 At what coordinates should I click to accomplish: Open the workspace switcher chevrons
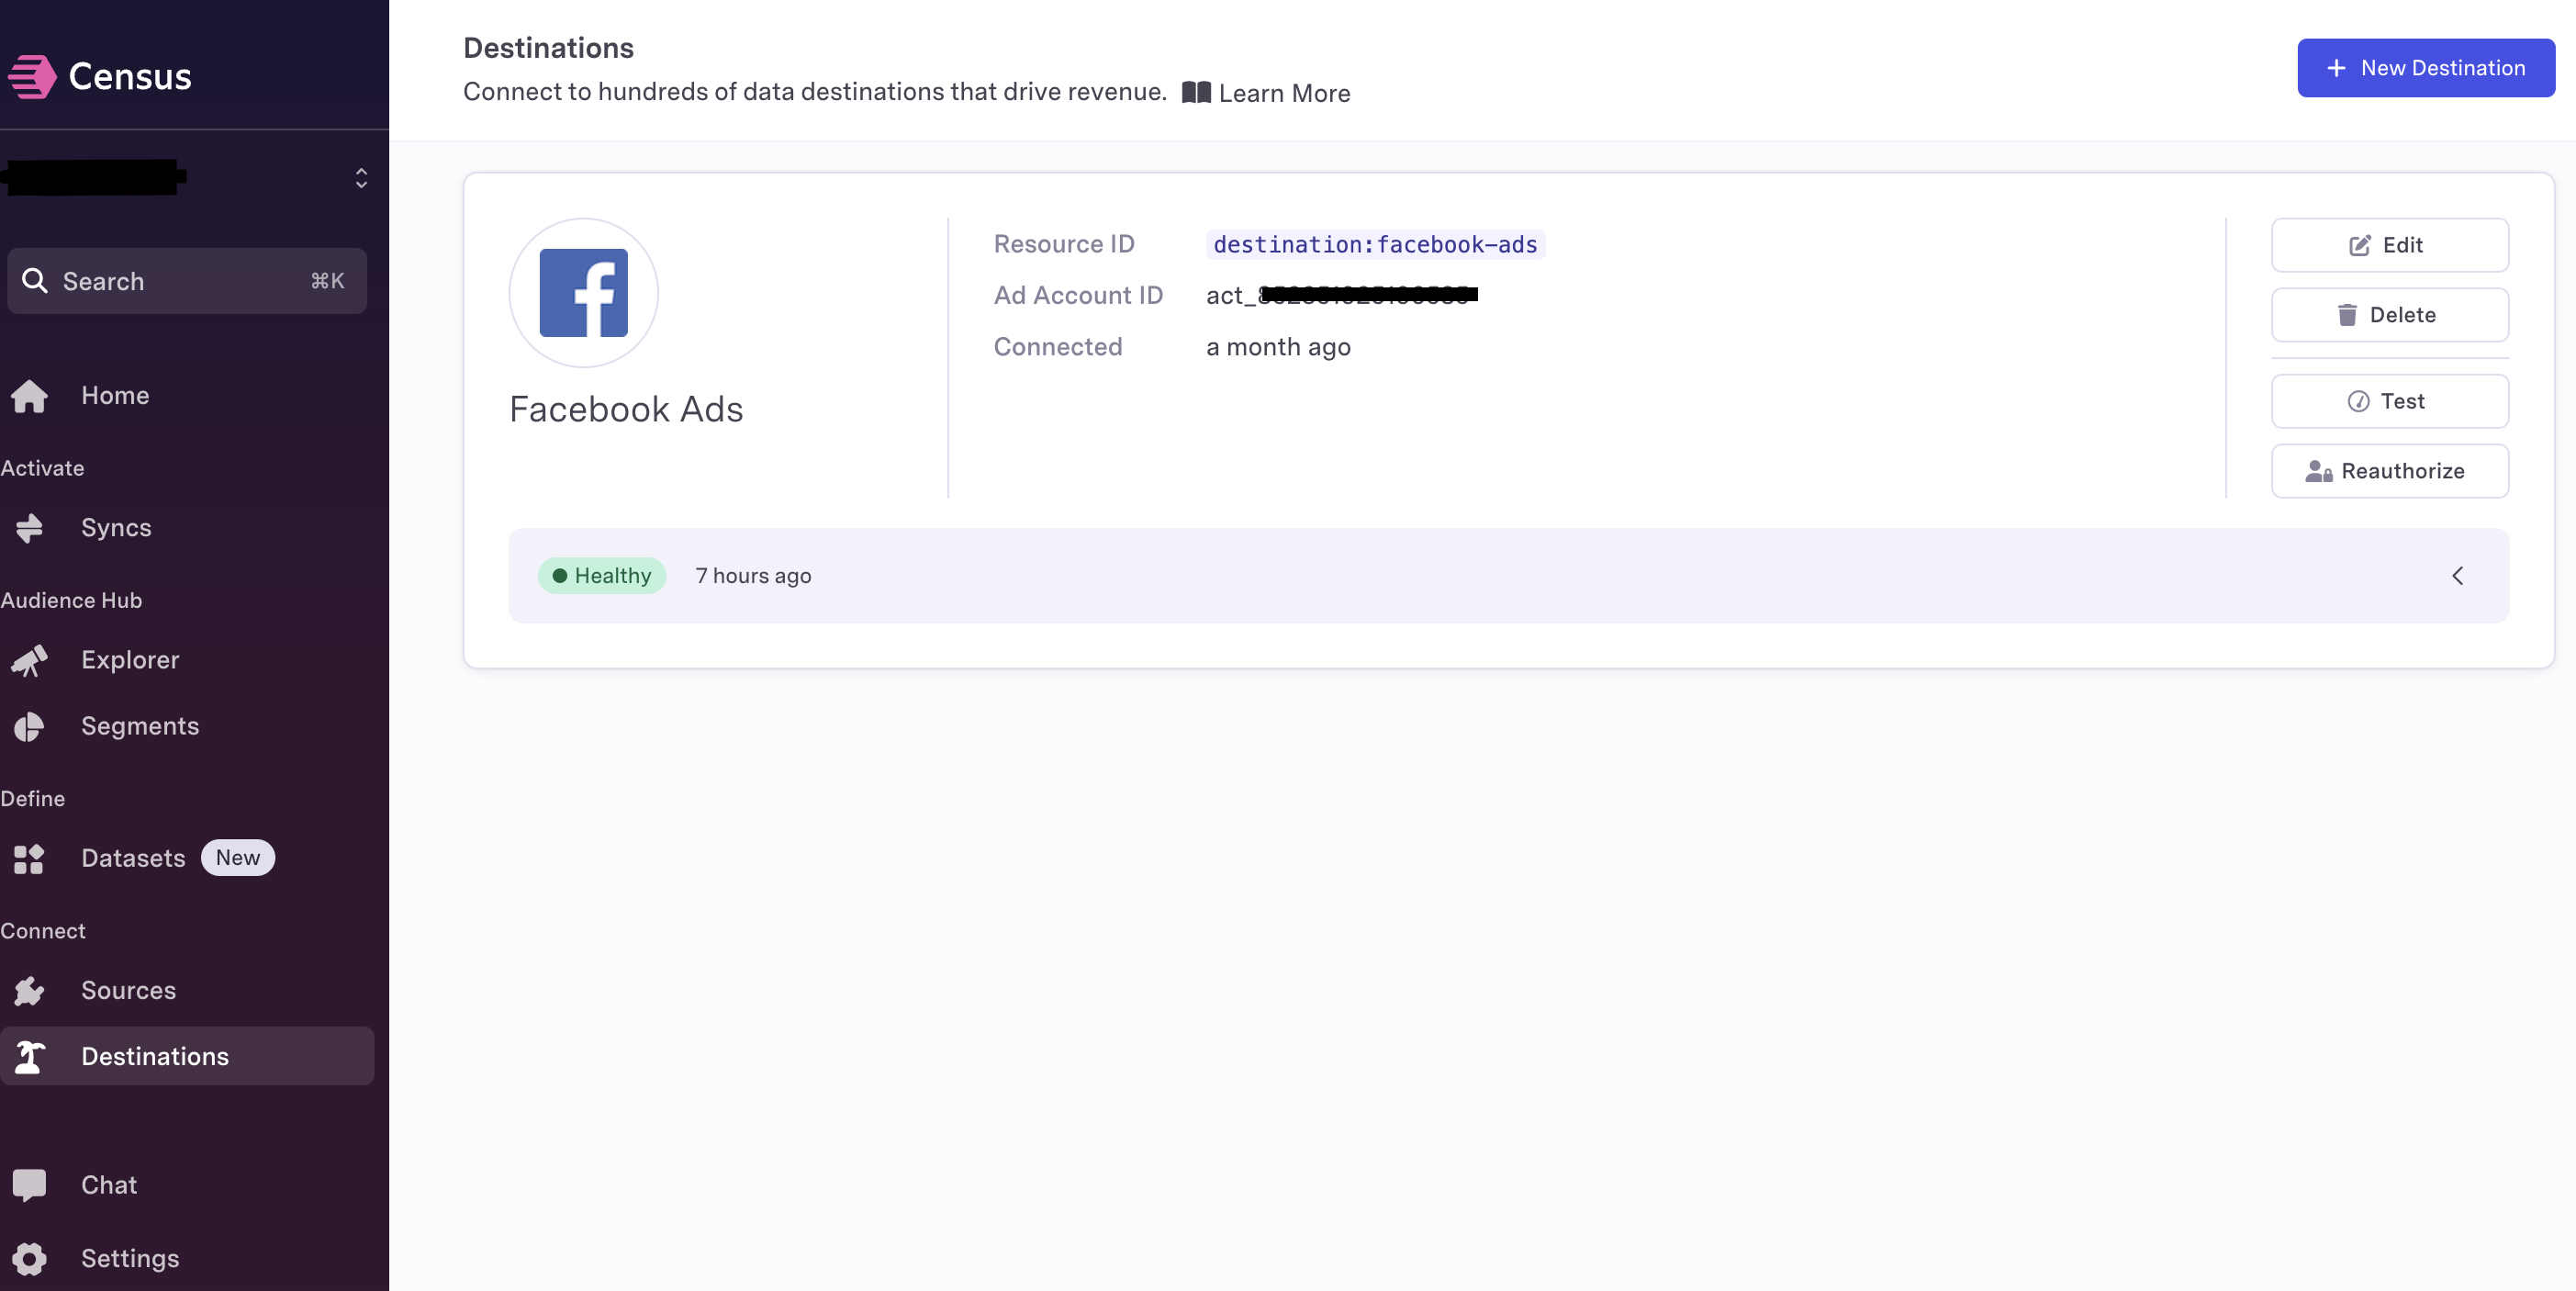(361, 178)
